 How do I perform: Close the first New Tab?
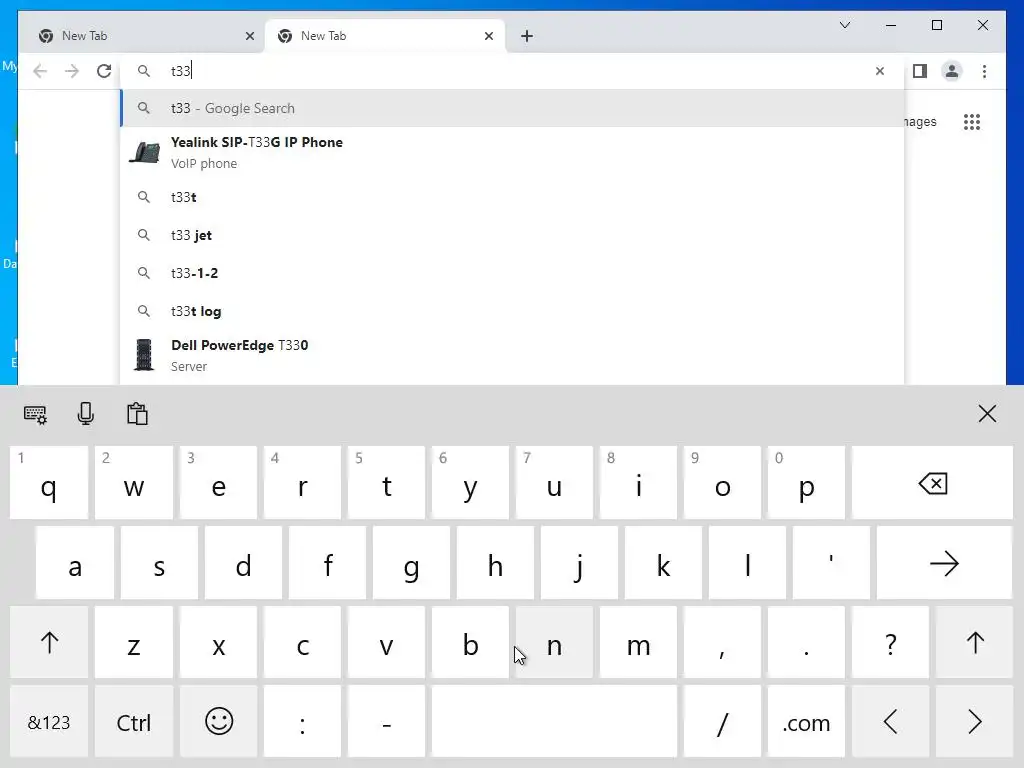click(249, 37)
